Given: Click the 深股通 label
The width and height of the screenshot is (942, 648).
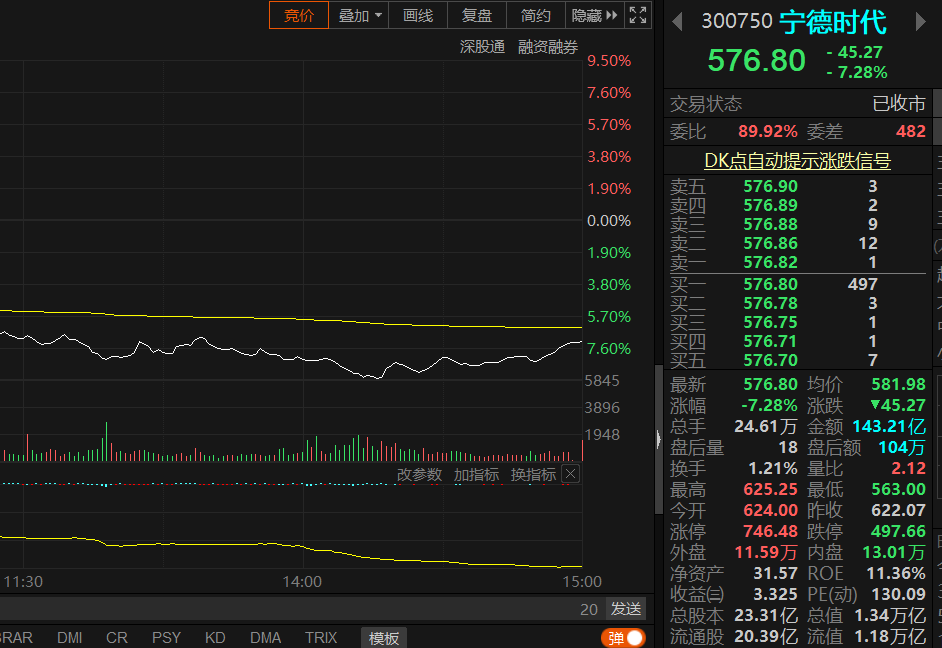Looking at the screenshot, I should pos(482,47).
